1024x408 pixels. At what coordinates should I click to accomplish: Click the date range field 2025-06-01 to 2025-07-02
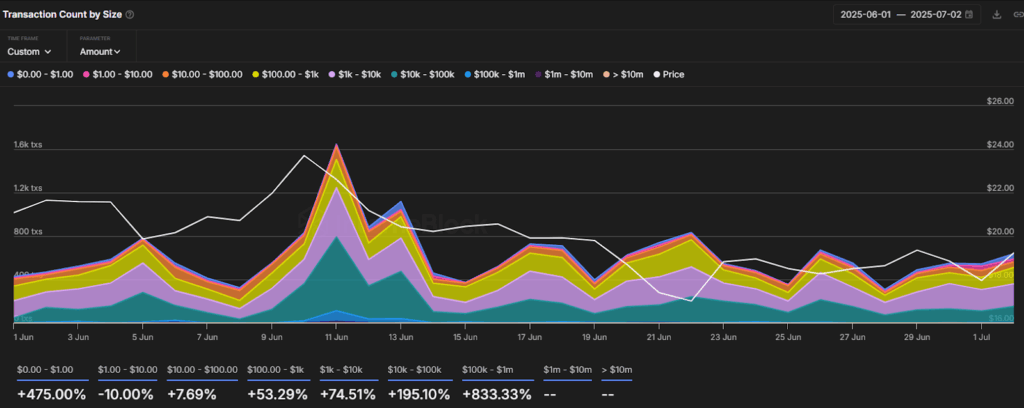coord(907,14)
